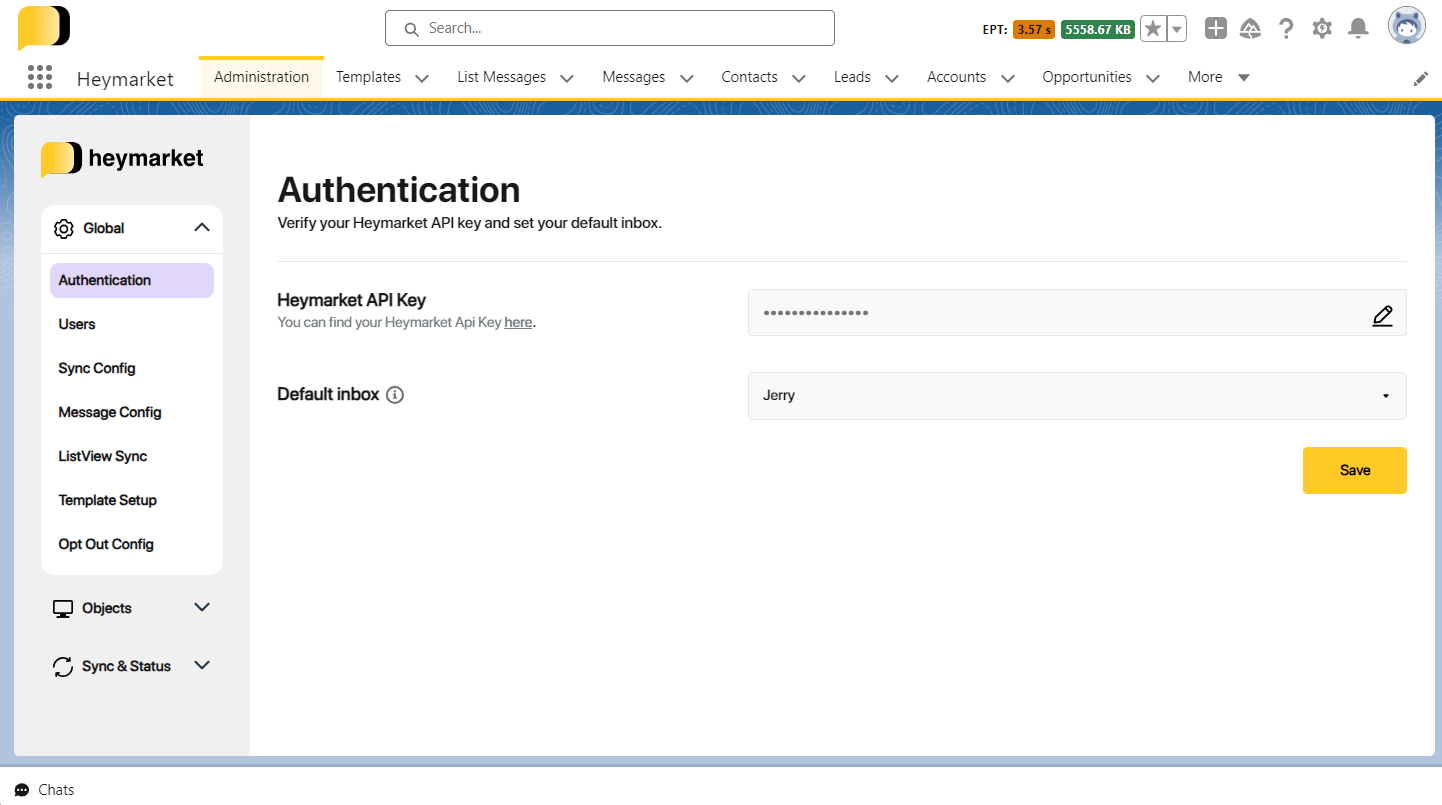Viewport: 1442px width, 805px height.
Task: Click the yellow Save button
Action: click(x=1354, y=470)
